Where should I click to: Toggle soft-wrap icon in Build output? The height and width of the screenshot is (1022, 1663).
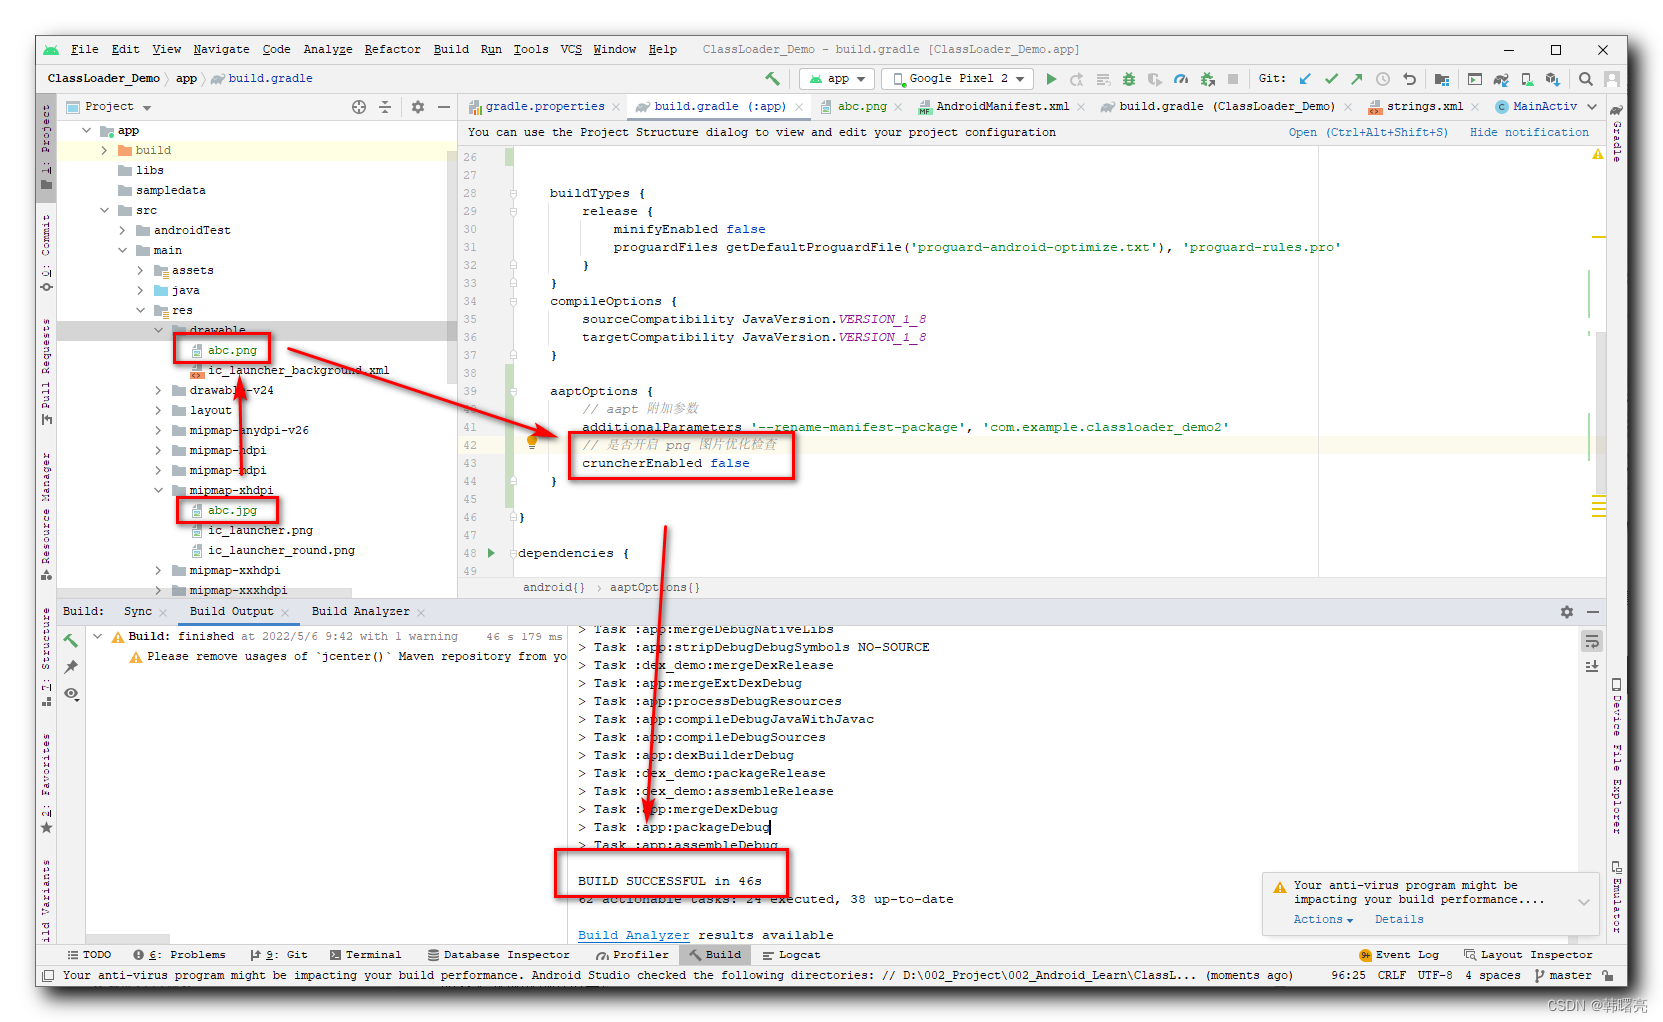pyautogui.click(x=1592, y=641)
